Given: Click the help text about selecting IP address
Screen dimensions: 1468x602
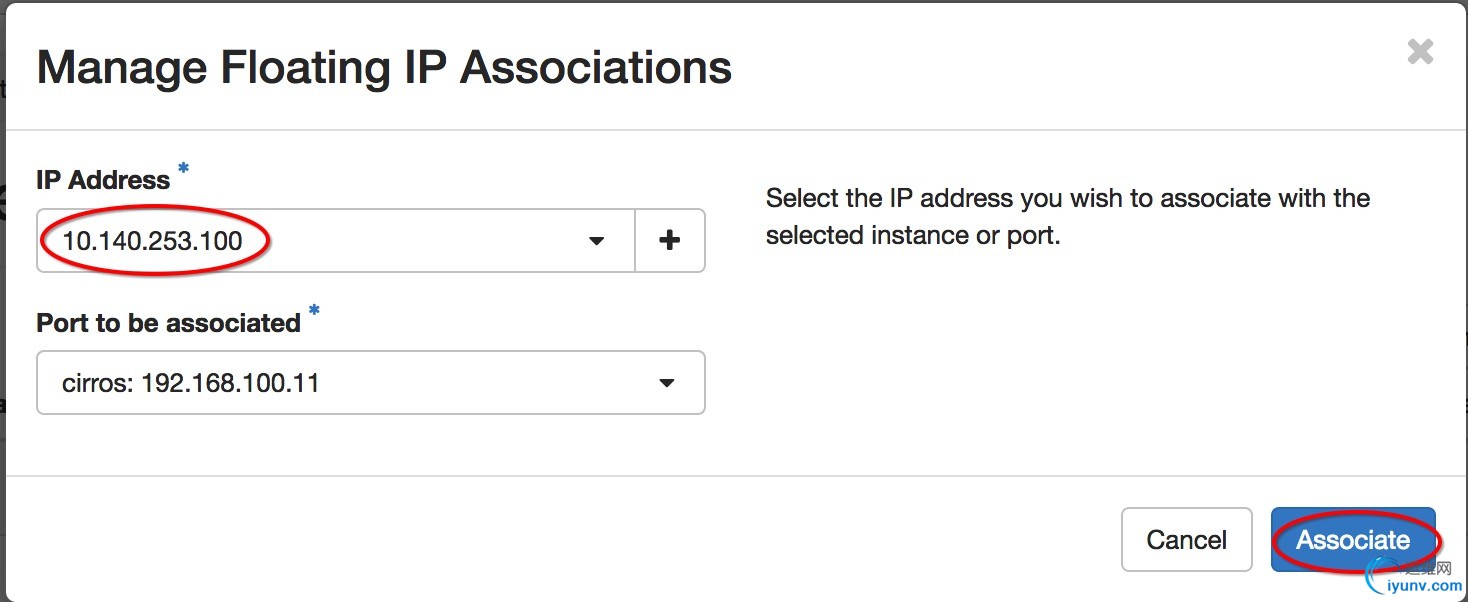Looking at the screenshot, I should 1067,217.
